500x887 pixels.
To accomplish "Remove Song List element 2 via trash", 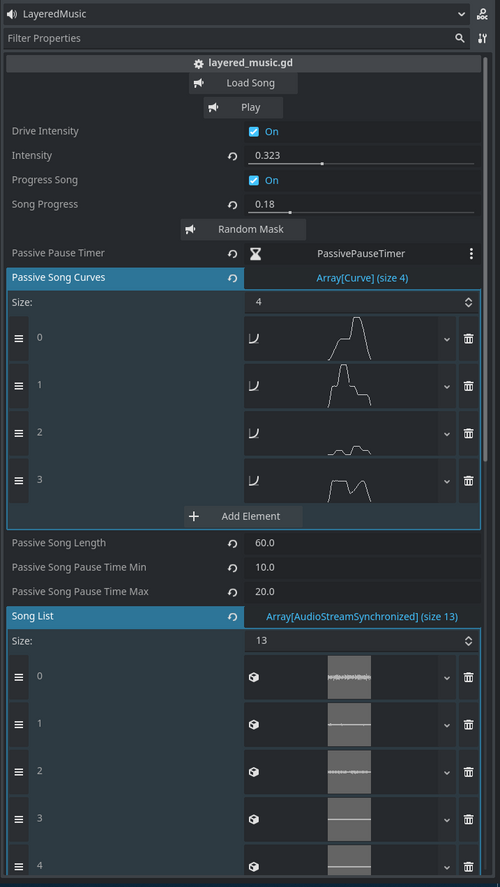I will pos(468,772).
